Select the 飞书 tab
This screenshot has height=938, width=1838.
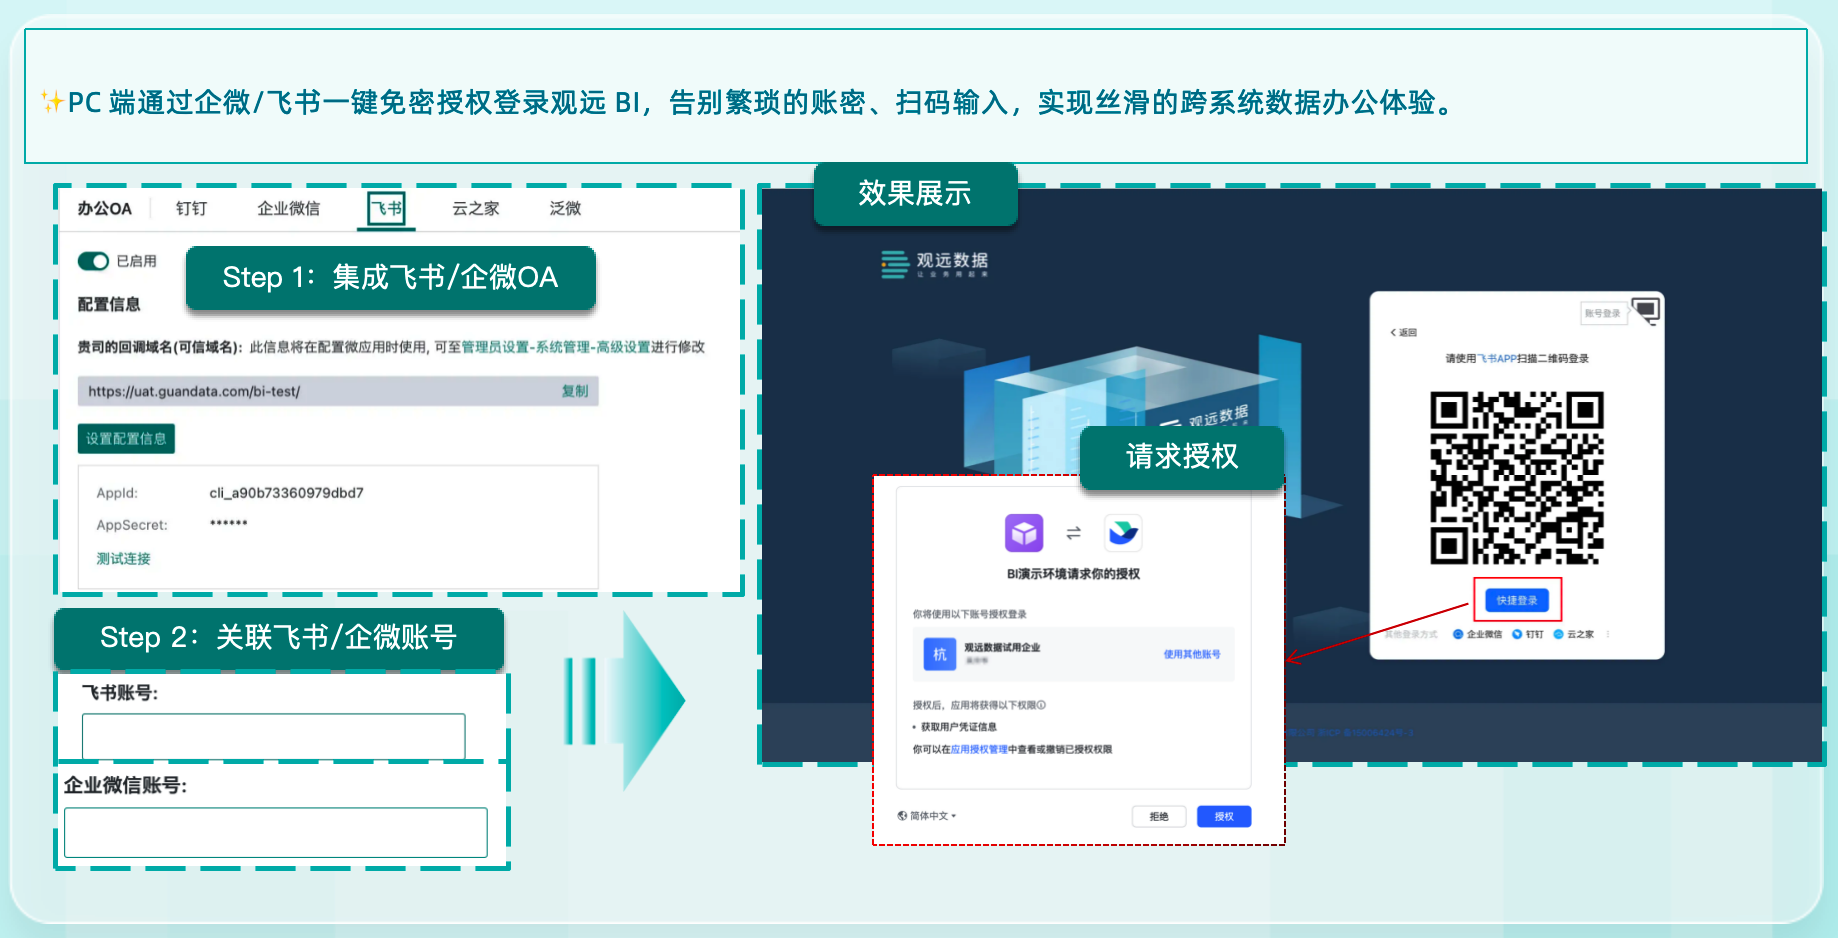click(x=386, y=208)
